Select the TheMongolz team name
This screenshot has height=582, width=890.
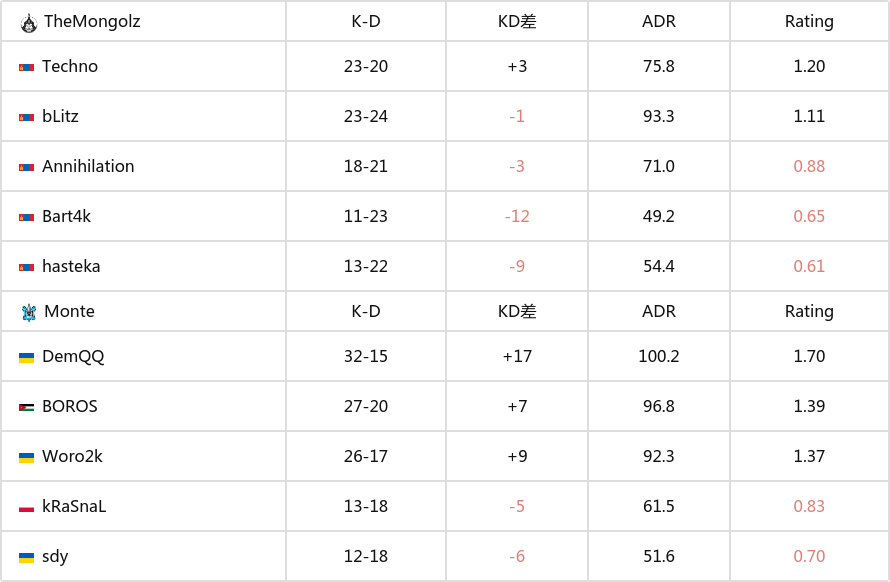[92, 22]
